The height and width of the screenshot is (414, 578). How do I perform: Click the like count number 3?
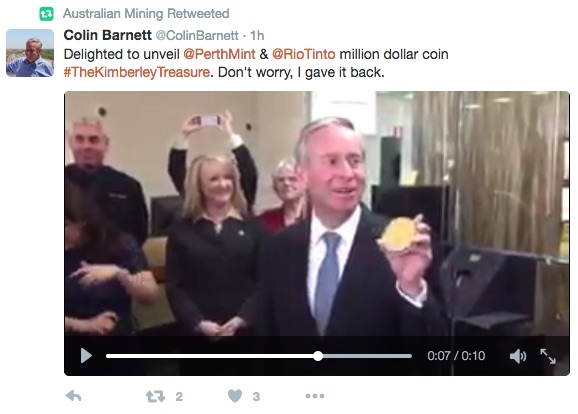(x=256, y=397)
